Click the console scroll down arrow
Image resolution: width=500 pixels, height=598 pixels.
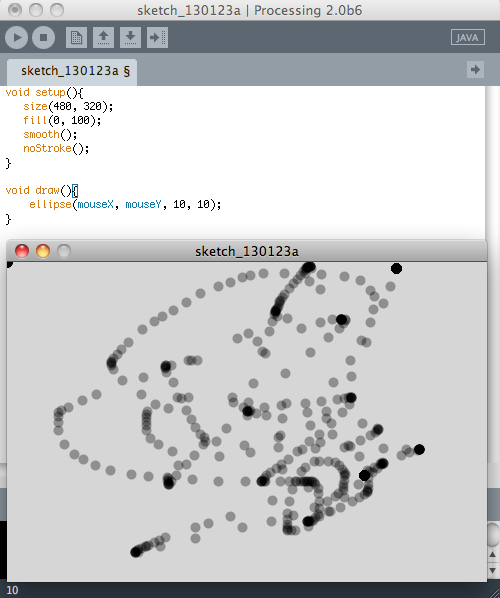[x=493, y=571]
